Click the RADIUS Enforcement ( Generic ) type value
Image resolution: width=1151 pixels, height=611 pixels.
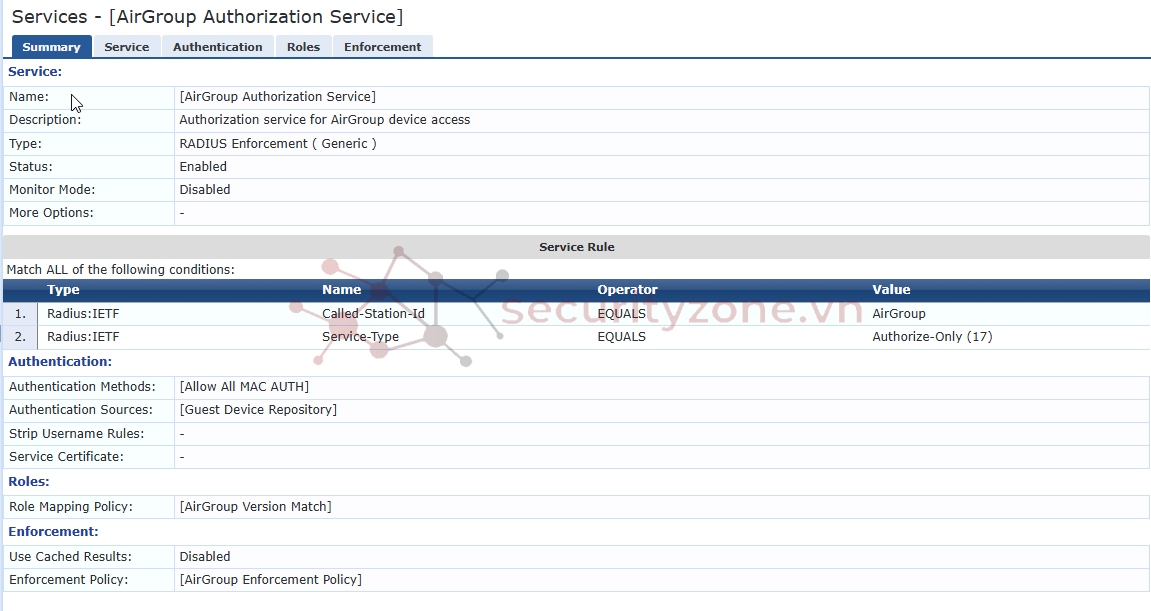point(277,144)
